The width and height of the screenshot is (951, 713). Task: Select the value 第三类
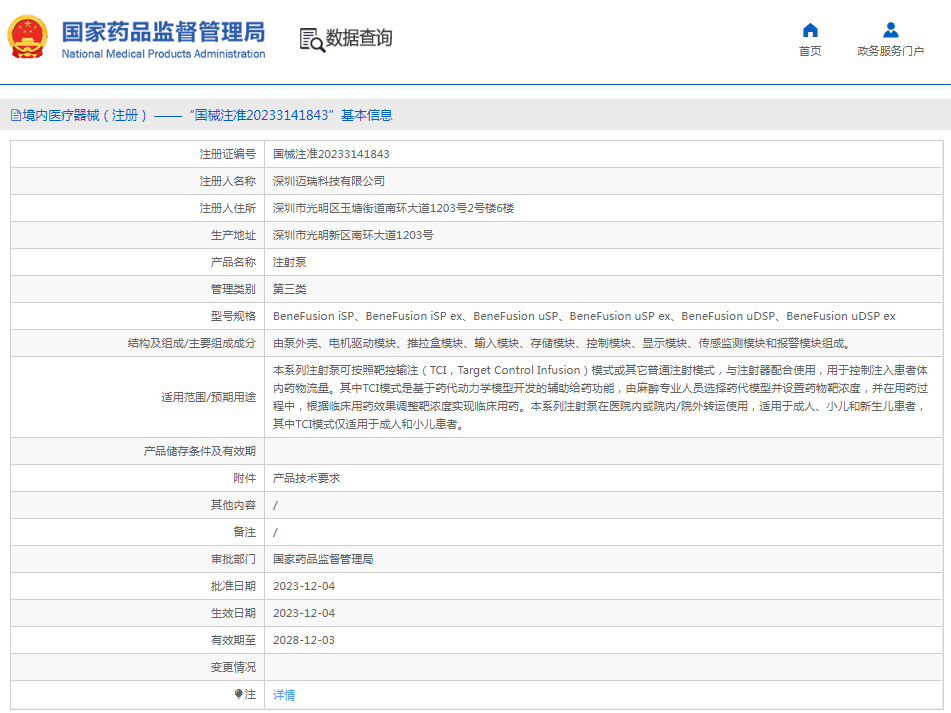290,289
